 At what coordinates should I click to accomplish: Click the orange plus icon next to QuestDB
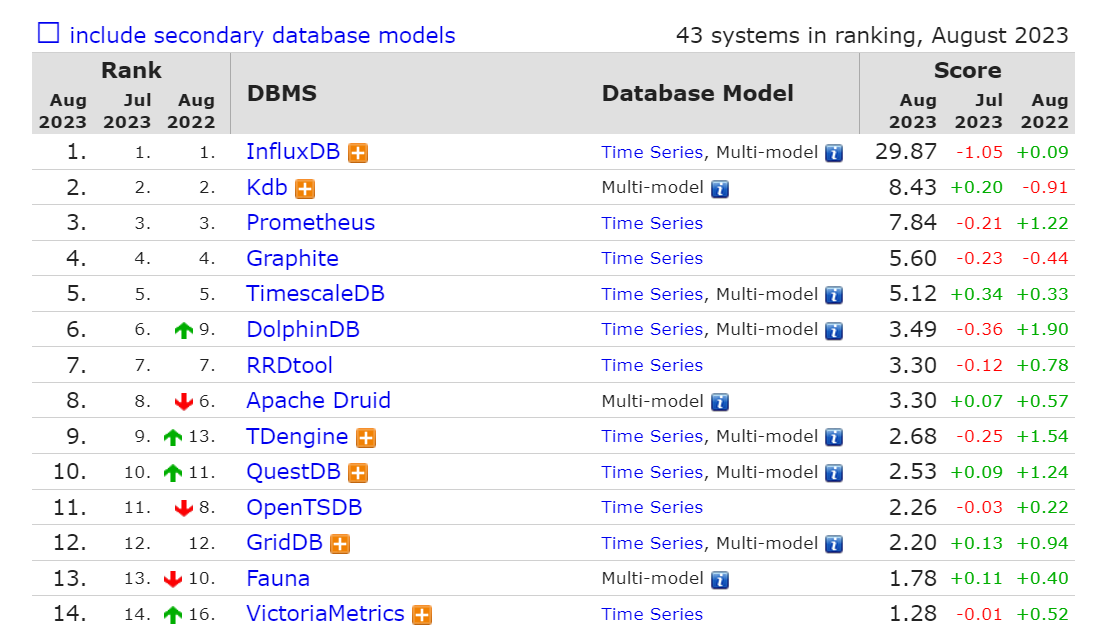[358, 473]
